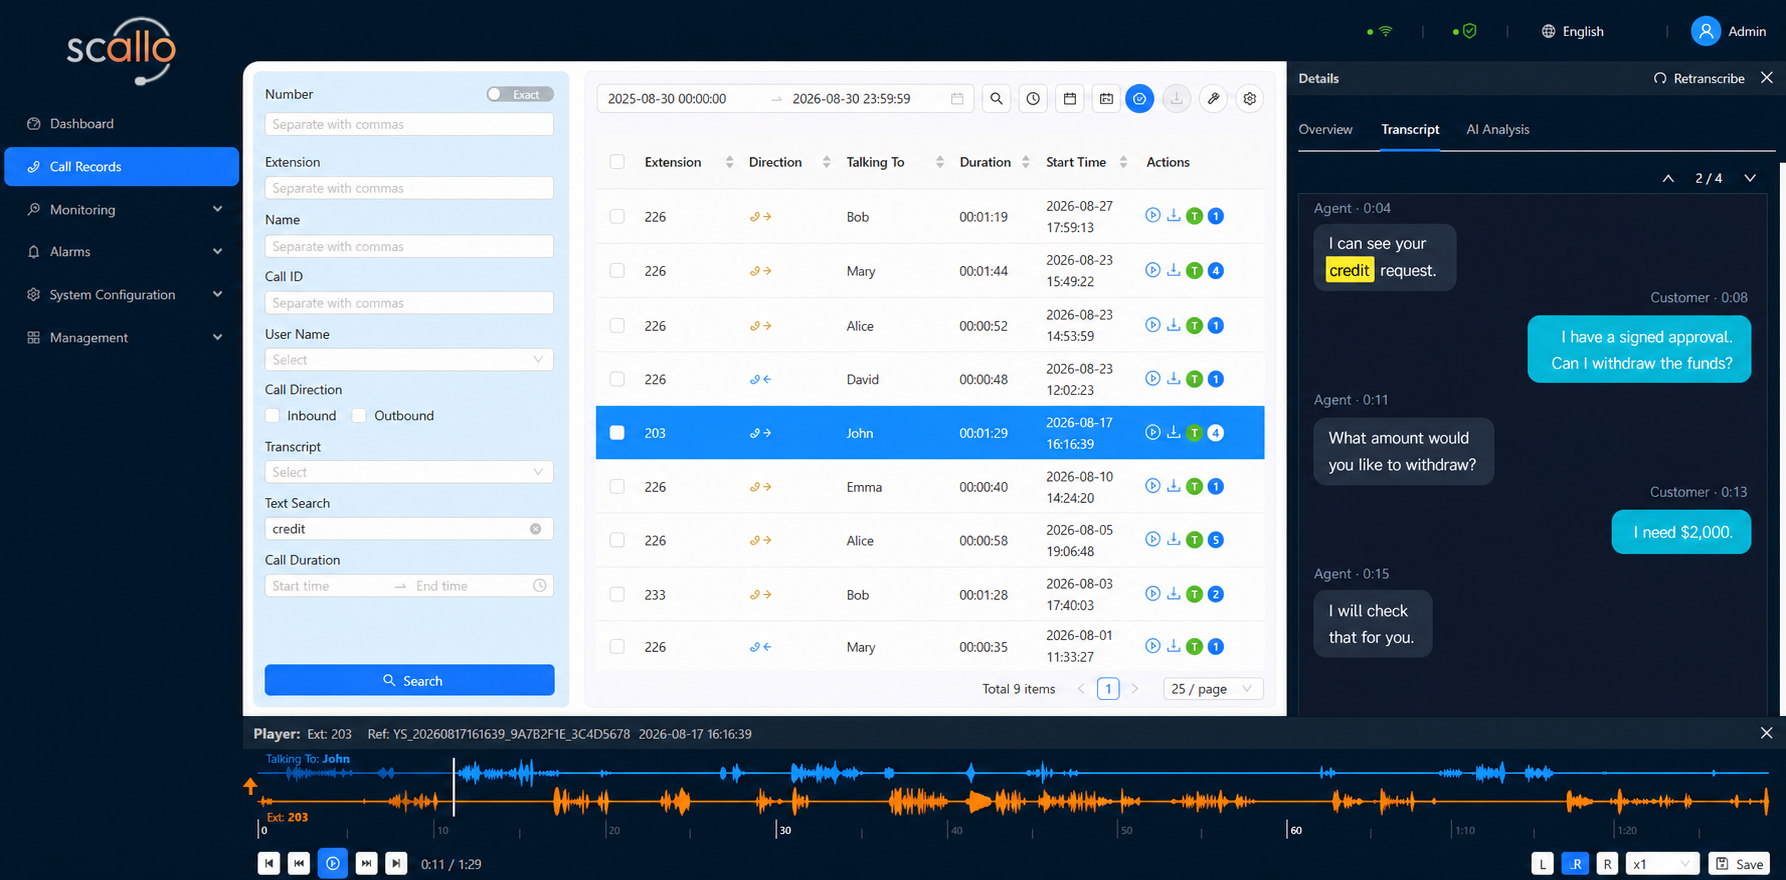Tick the checkbox for the John row
This screenshot has width=1786, height=880.
click(617, 433)
